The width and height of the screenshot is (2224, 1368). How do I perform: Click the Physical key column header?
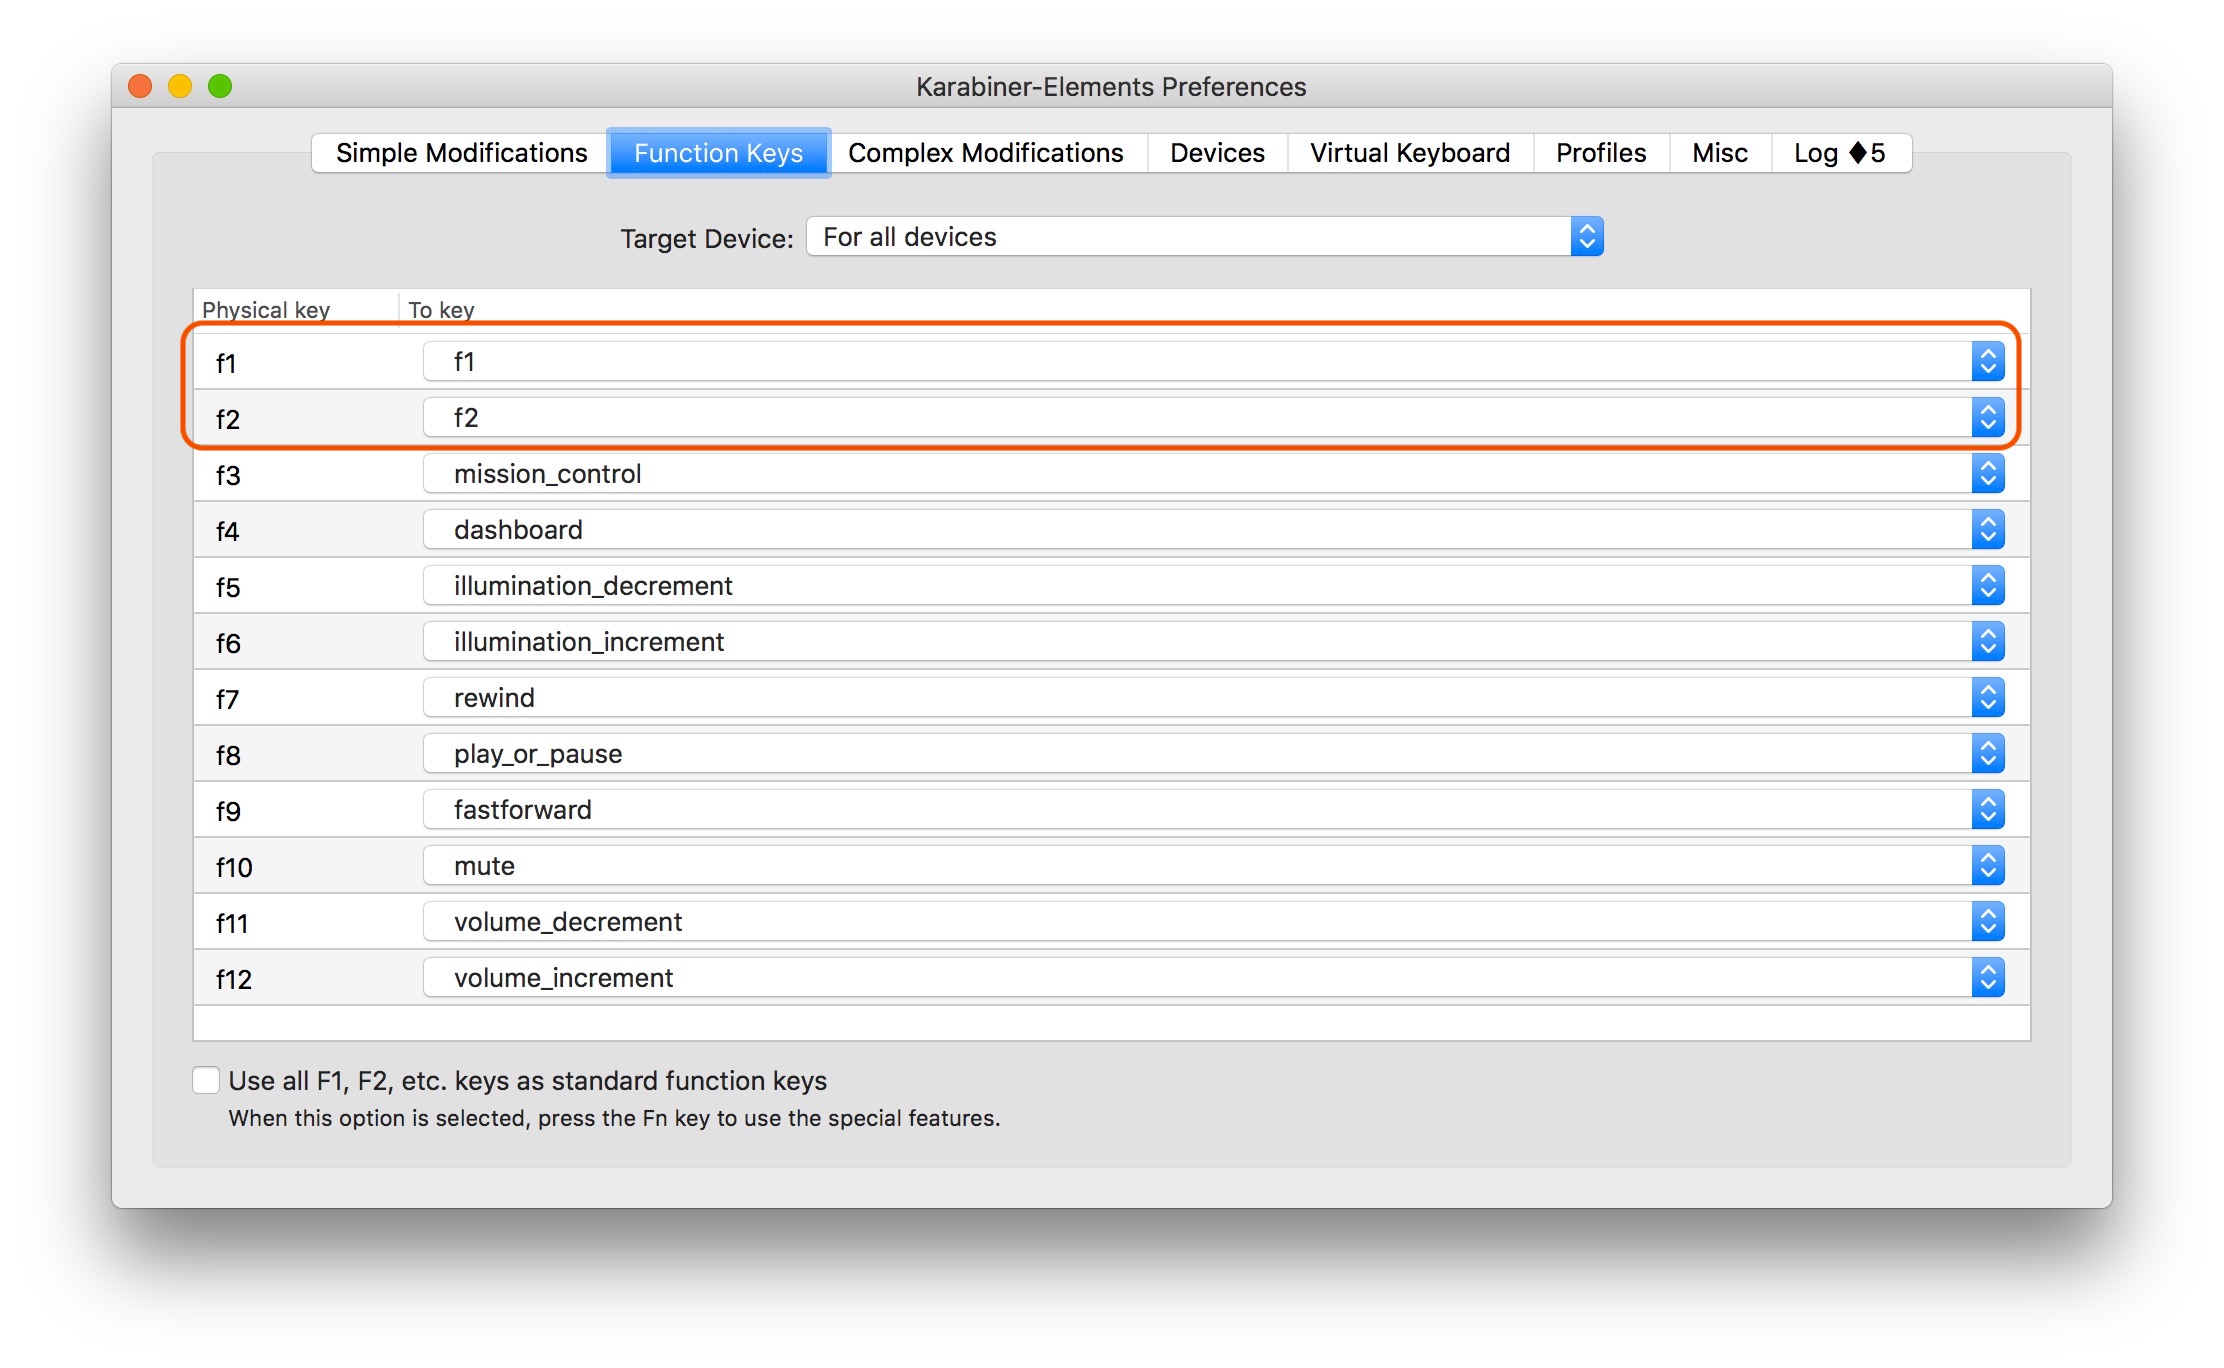coord(266,310)
